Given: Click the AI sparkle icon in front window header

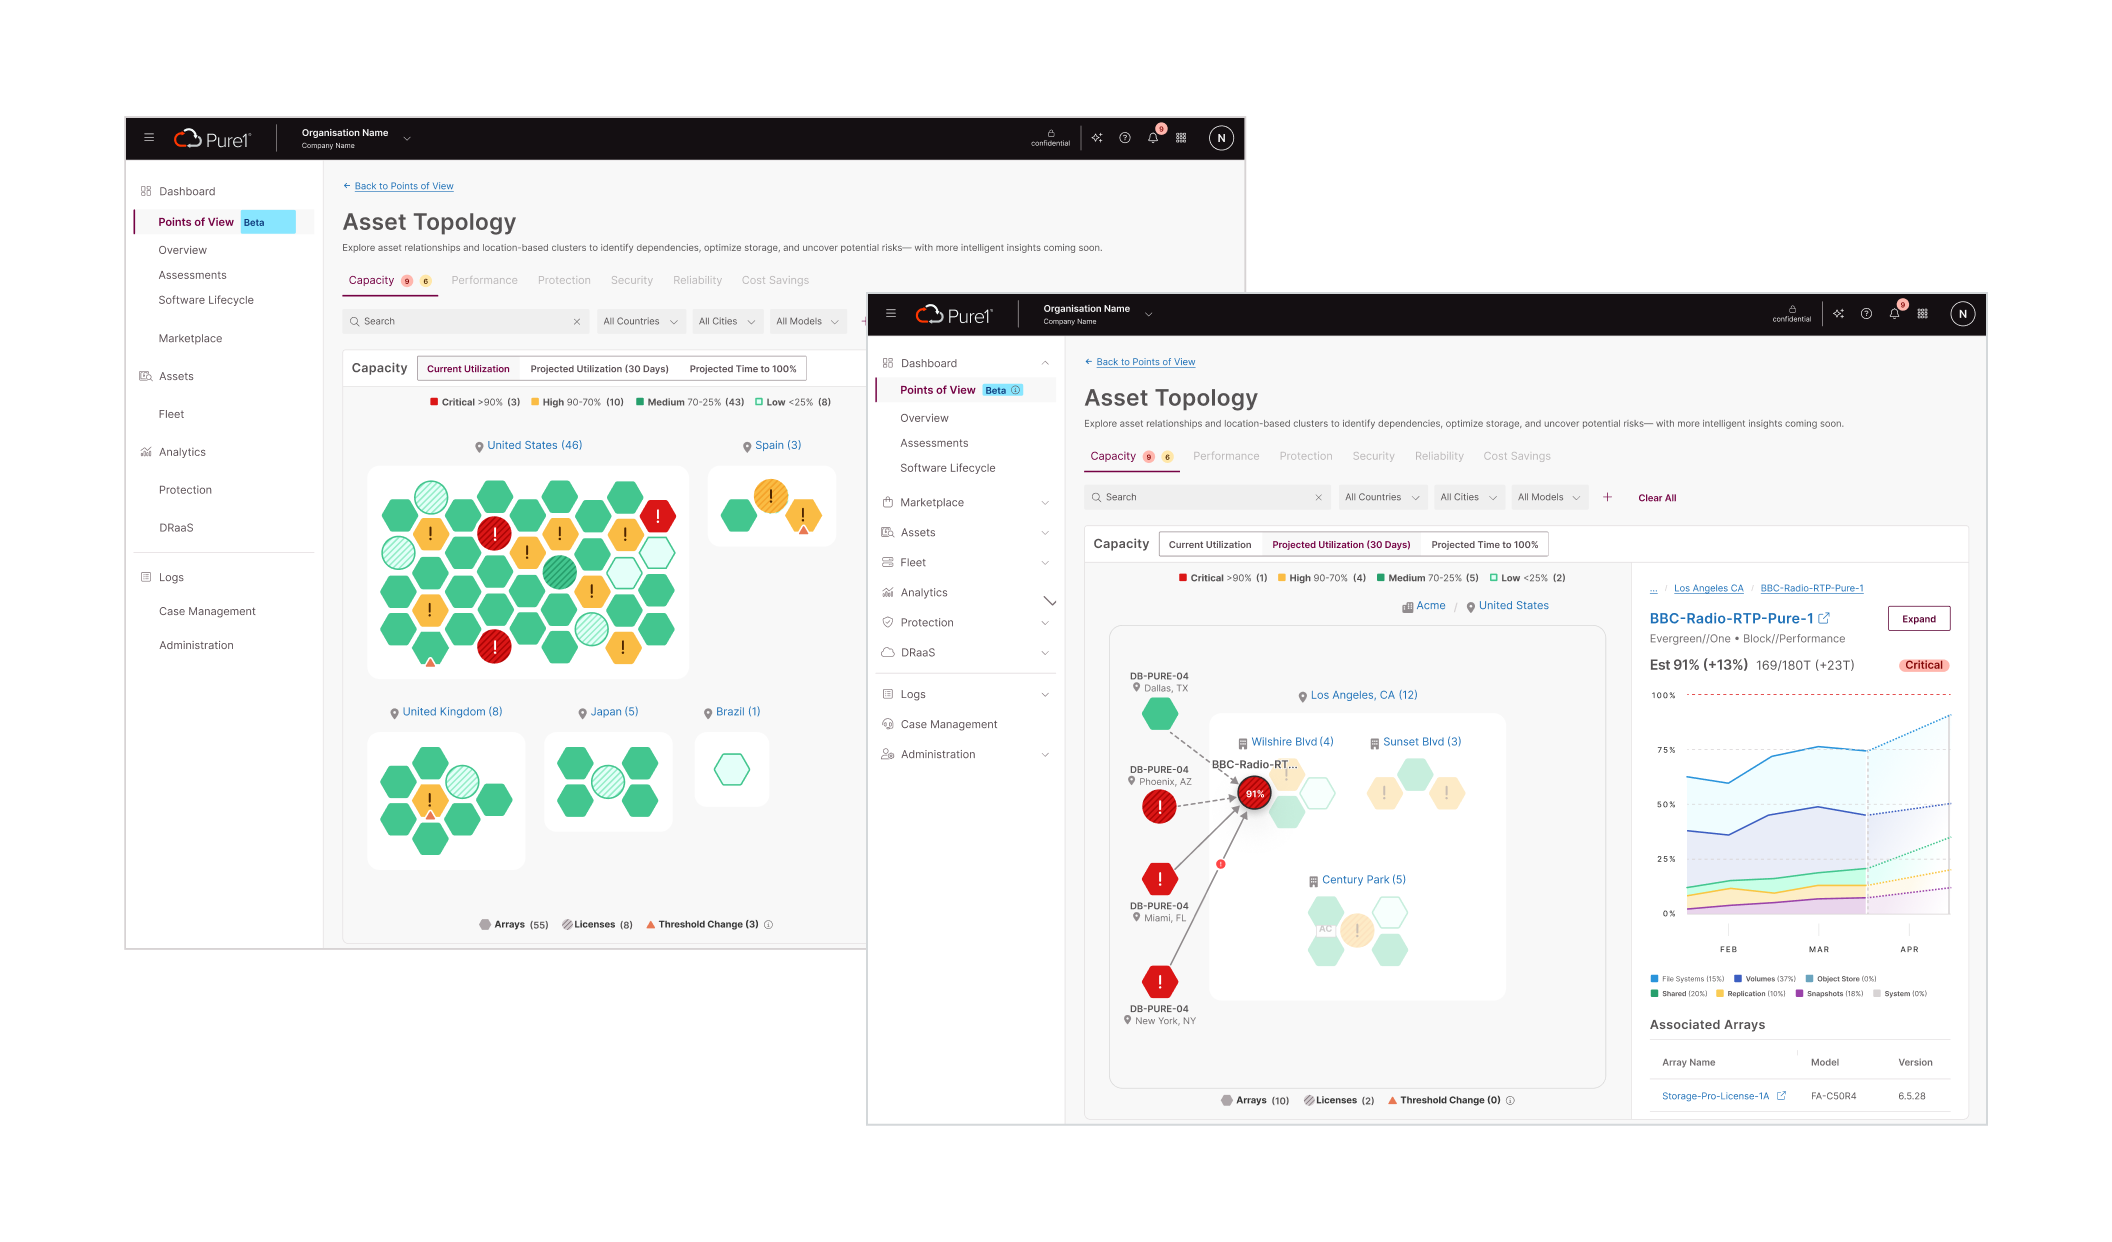Looking at the screenshot, I should 1839,314.
